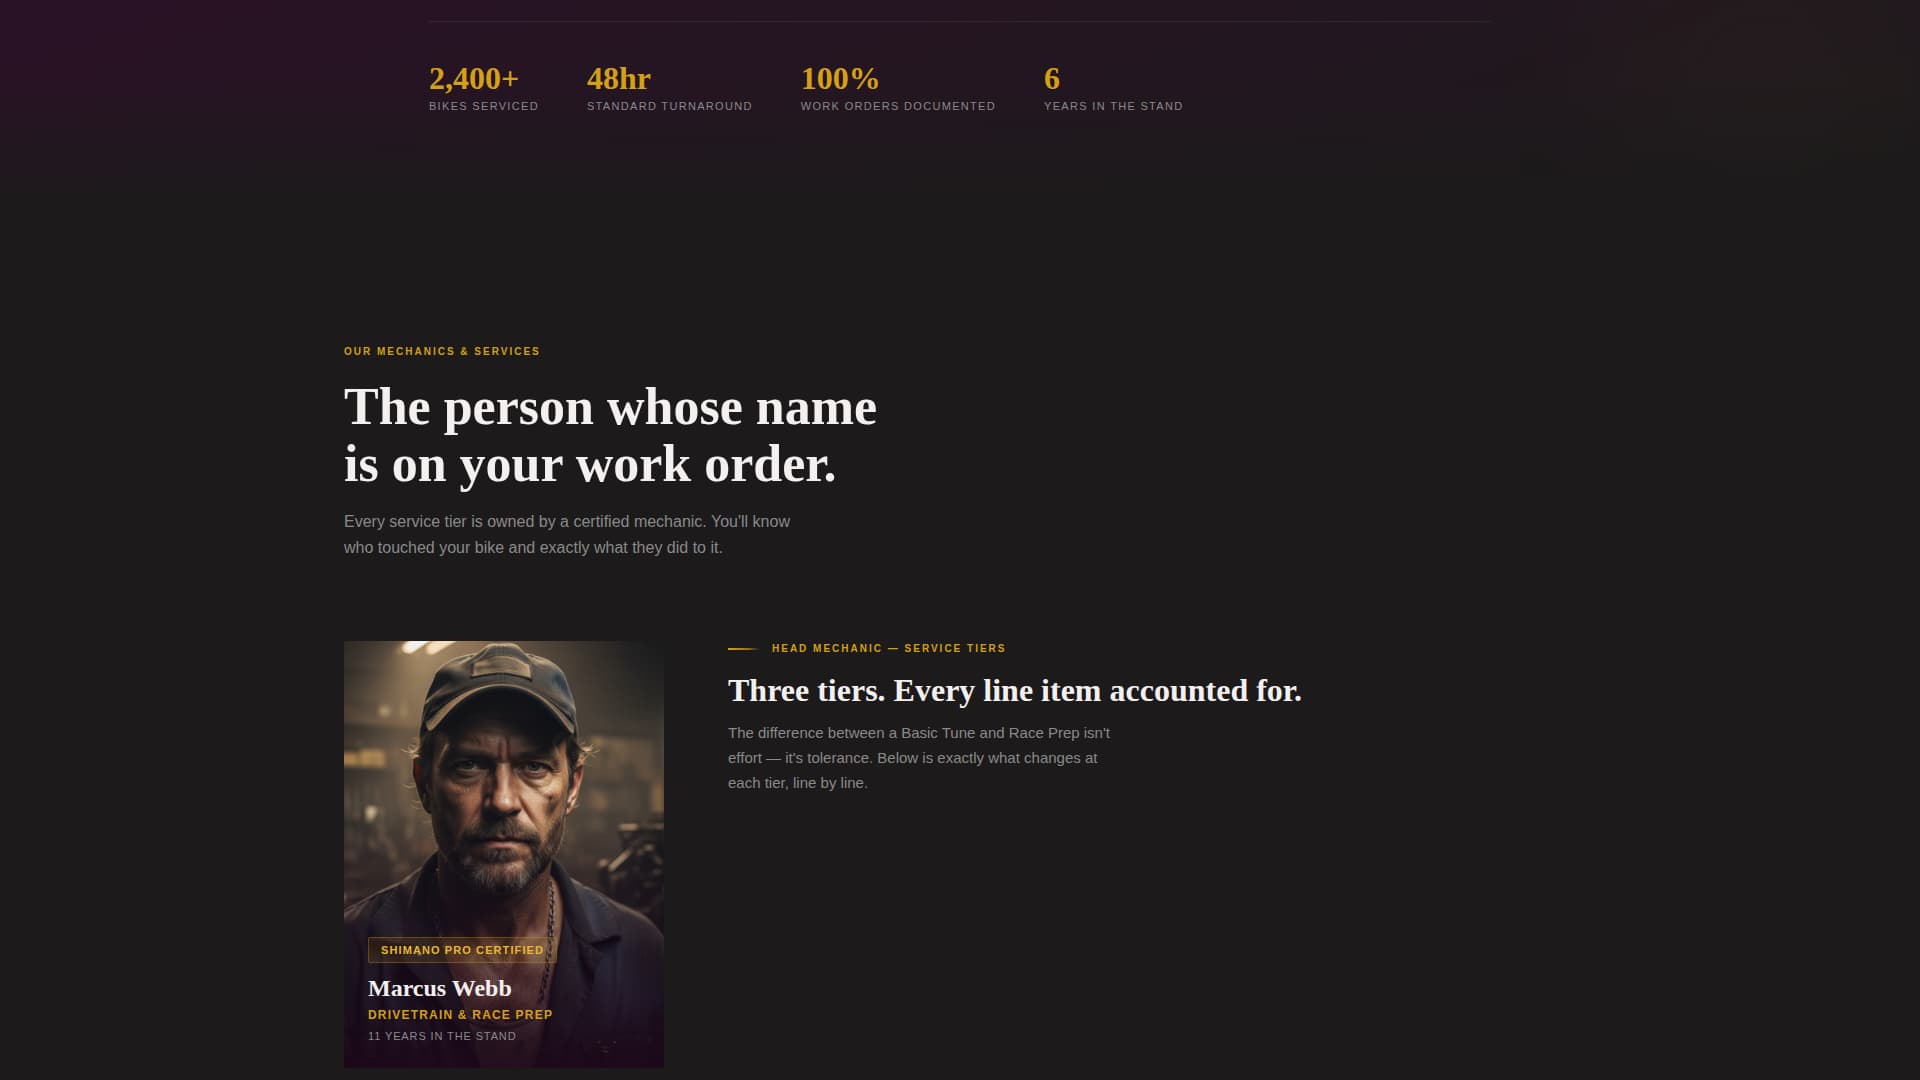The image size is (1920, 1080).
Task: Select the '48hr' turnaround stat
Action: point(619,79)
